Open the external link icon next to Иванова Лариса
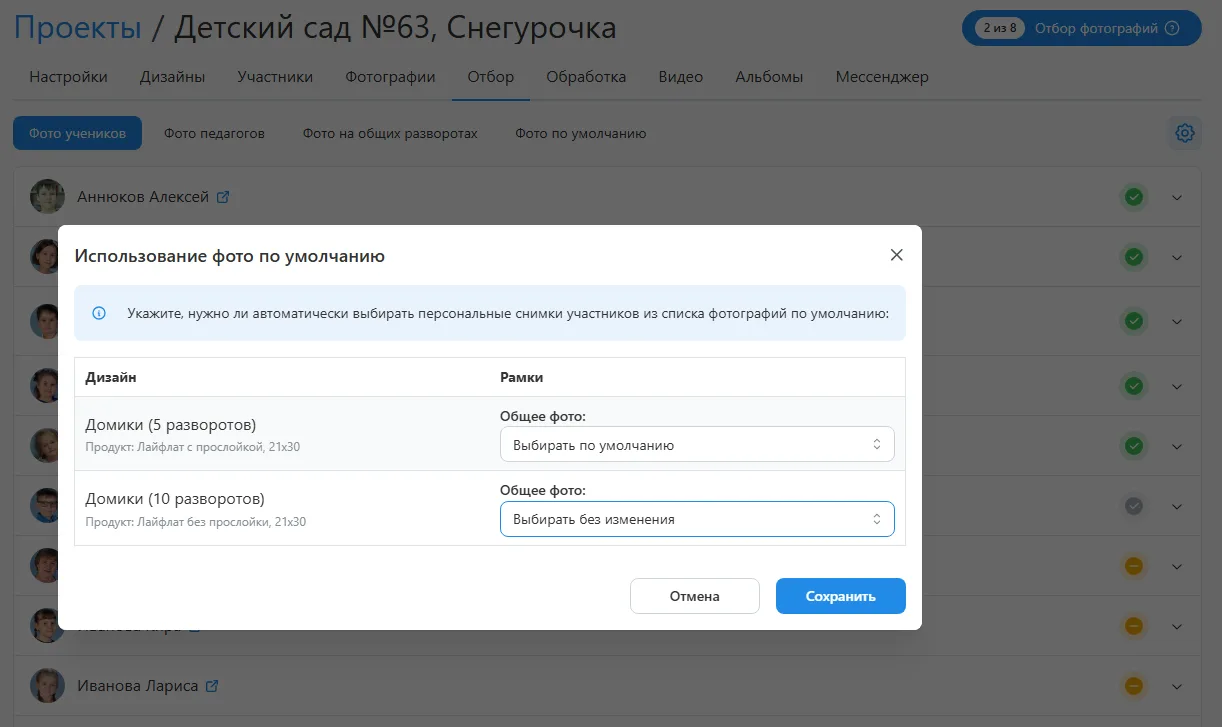Image resolution: width=1222 pixels, height=727 pixels. (212, 687)
